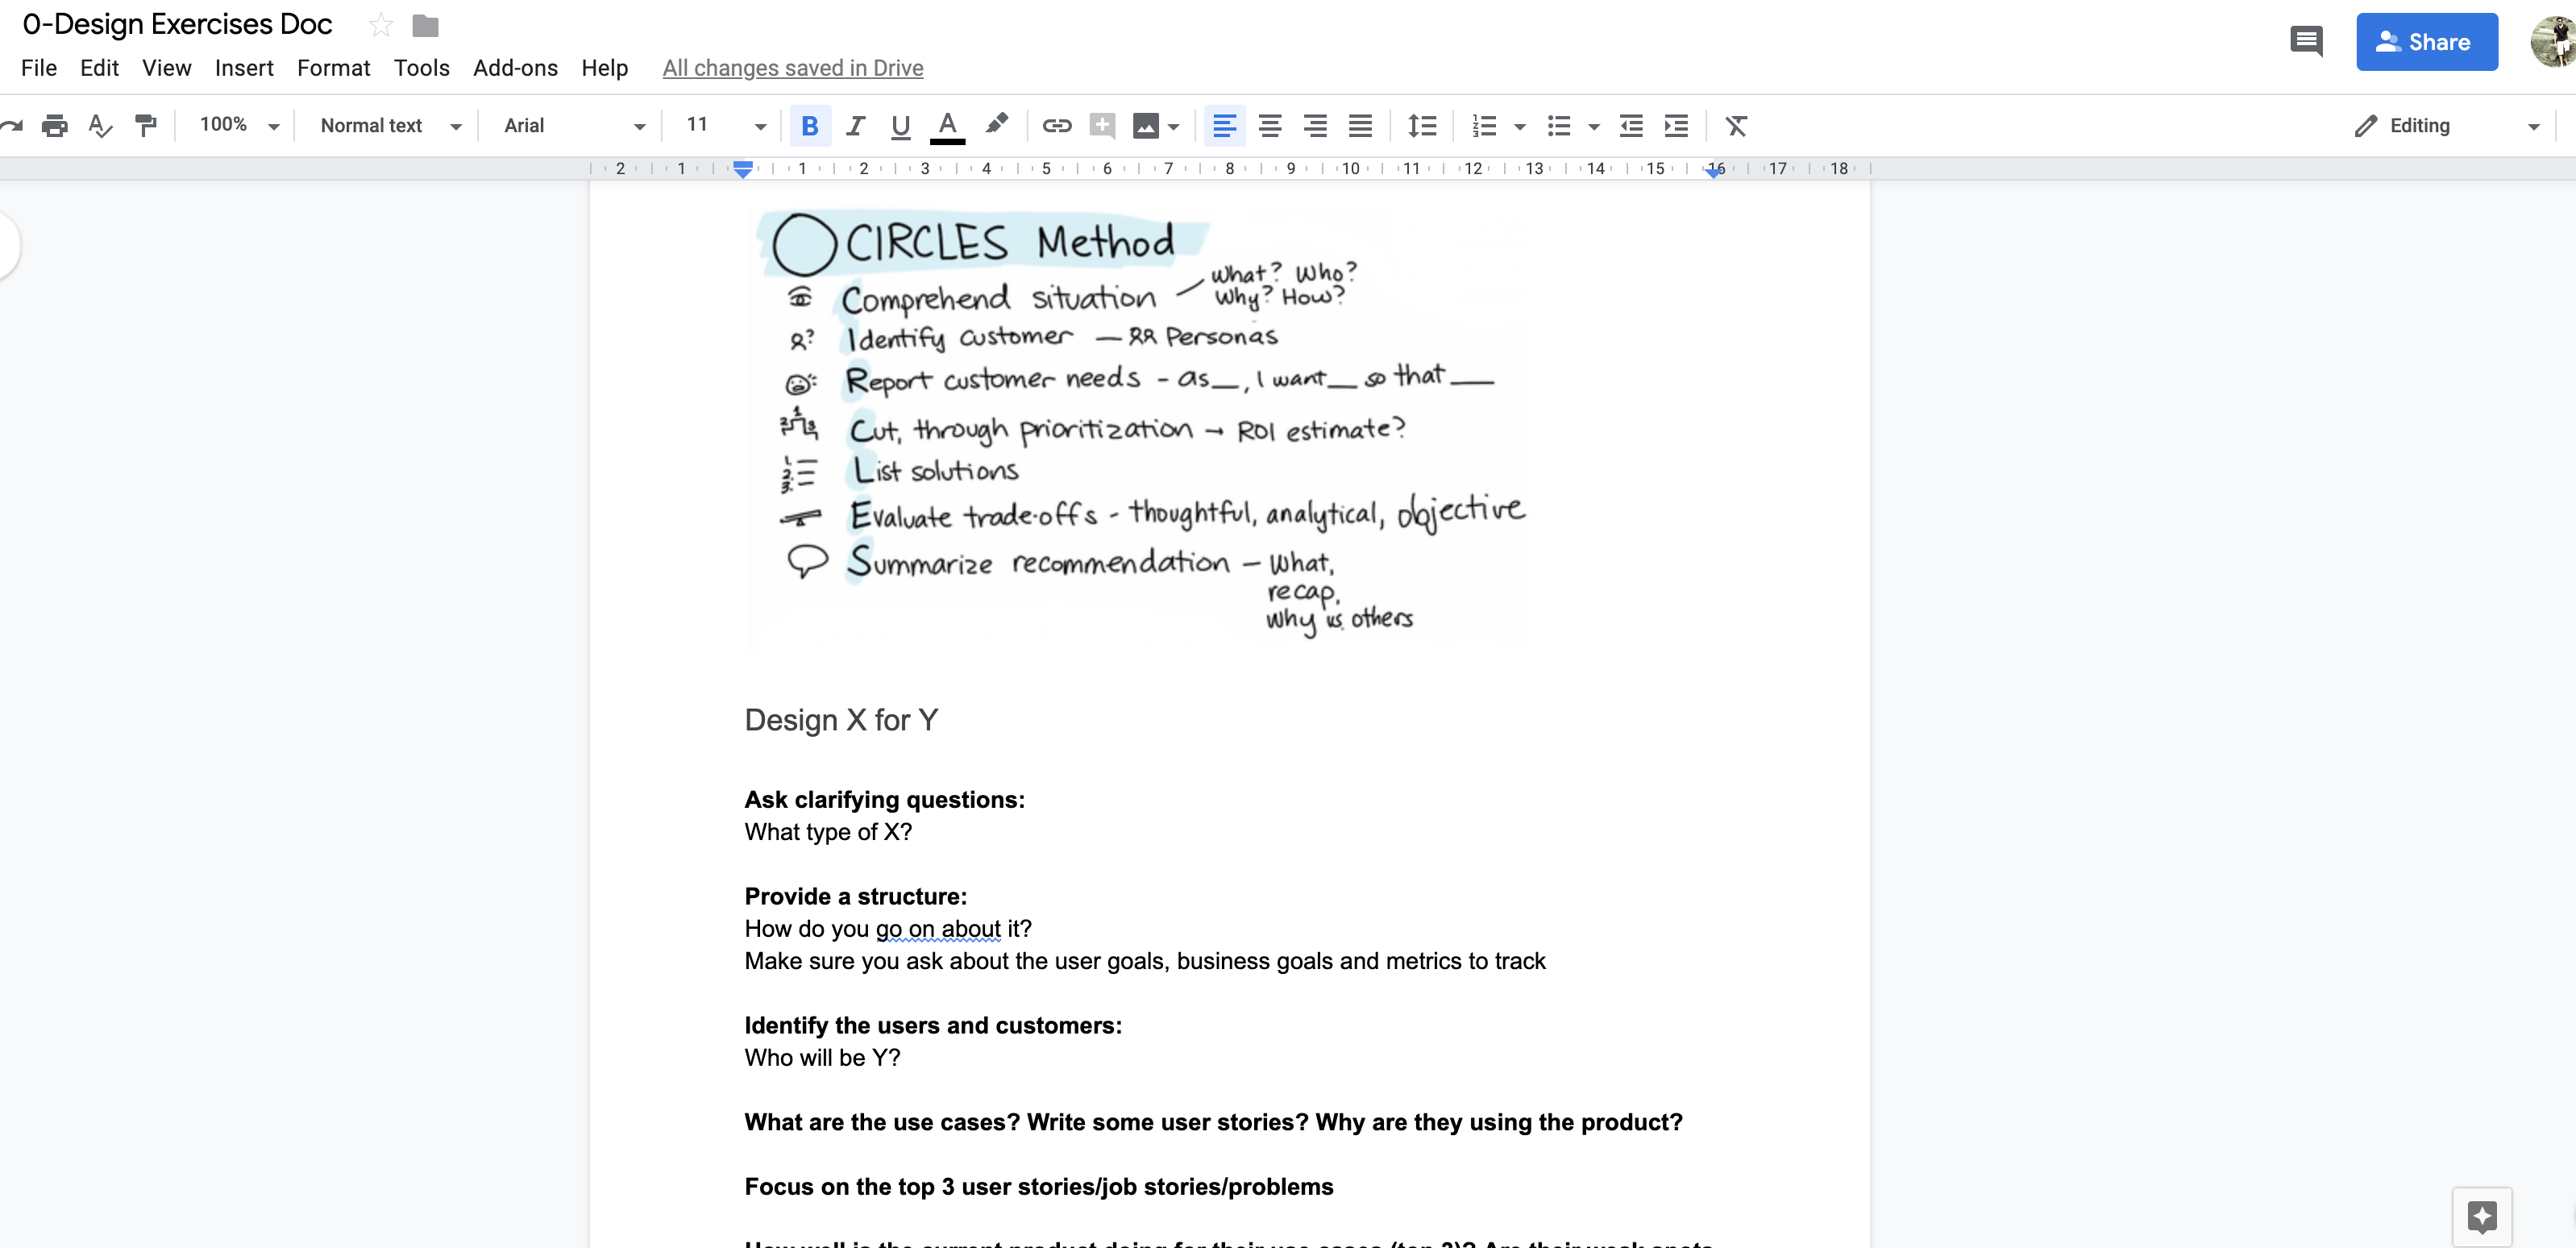Open the Insert menu
2576x1248 pixels.
click(x=244, y=68)
